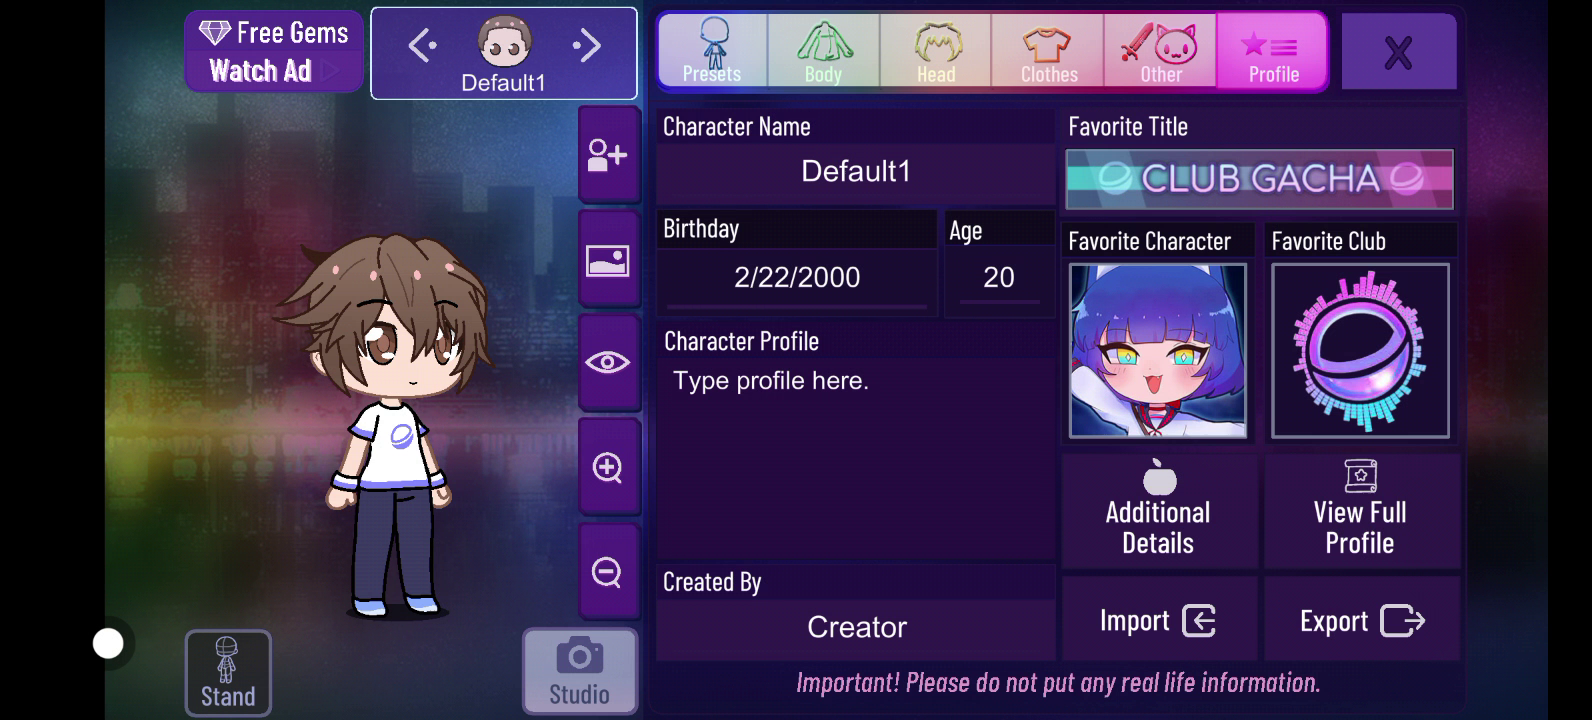1592x720 pixels.
Task: Choose the Favorite Character thumbnail
Action: 1158,351
